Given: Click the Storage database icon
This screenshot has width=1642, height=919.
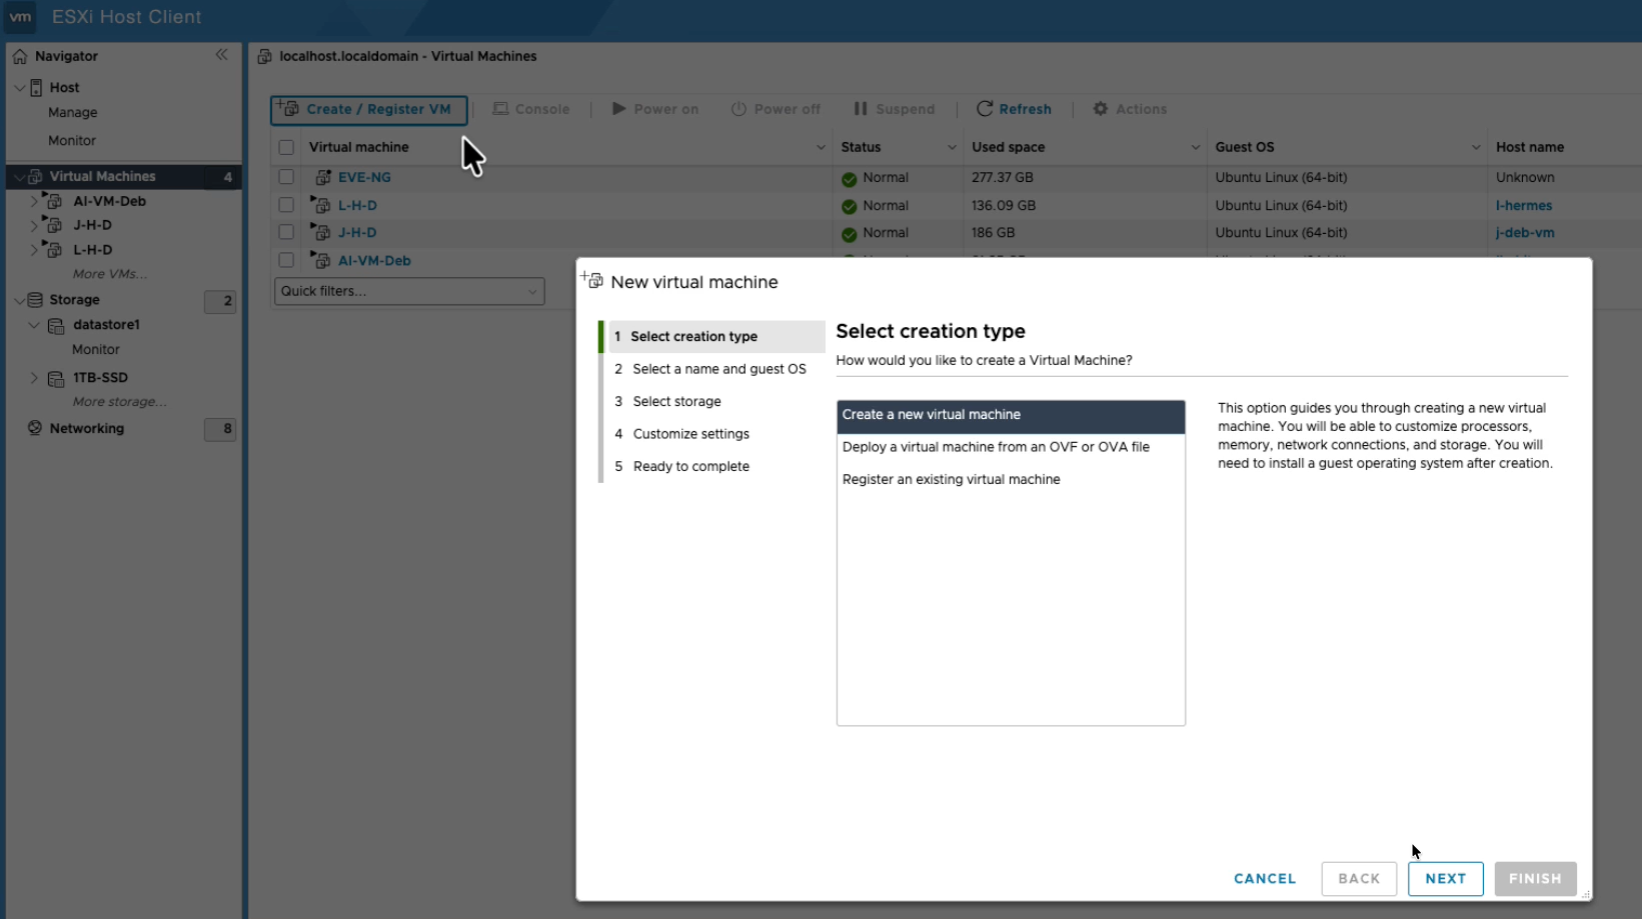Looking at the screenshot, I should 36,300.
